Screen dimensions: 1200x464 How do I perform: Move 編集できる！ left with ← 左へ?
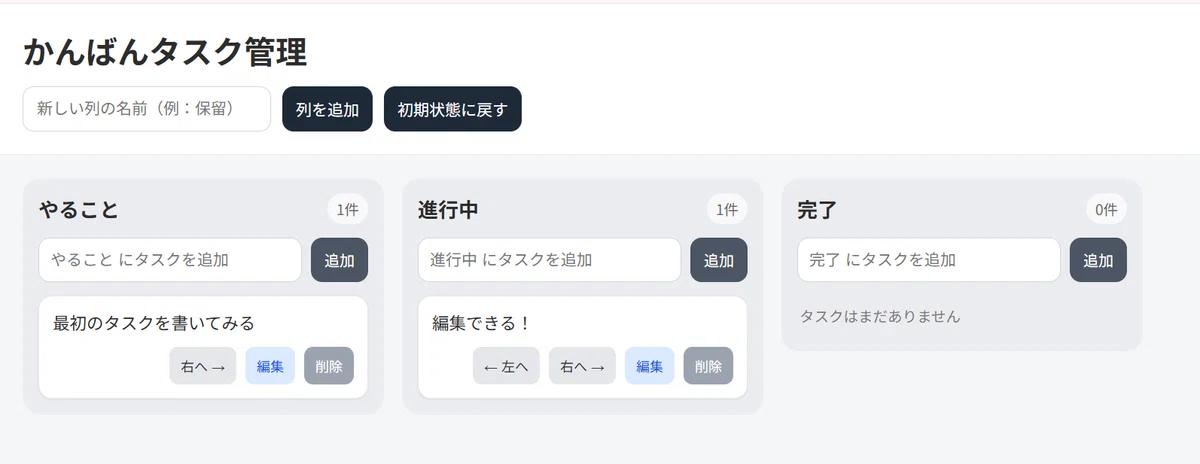[x=506, y=366]
